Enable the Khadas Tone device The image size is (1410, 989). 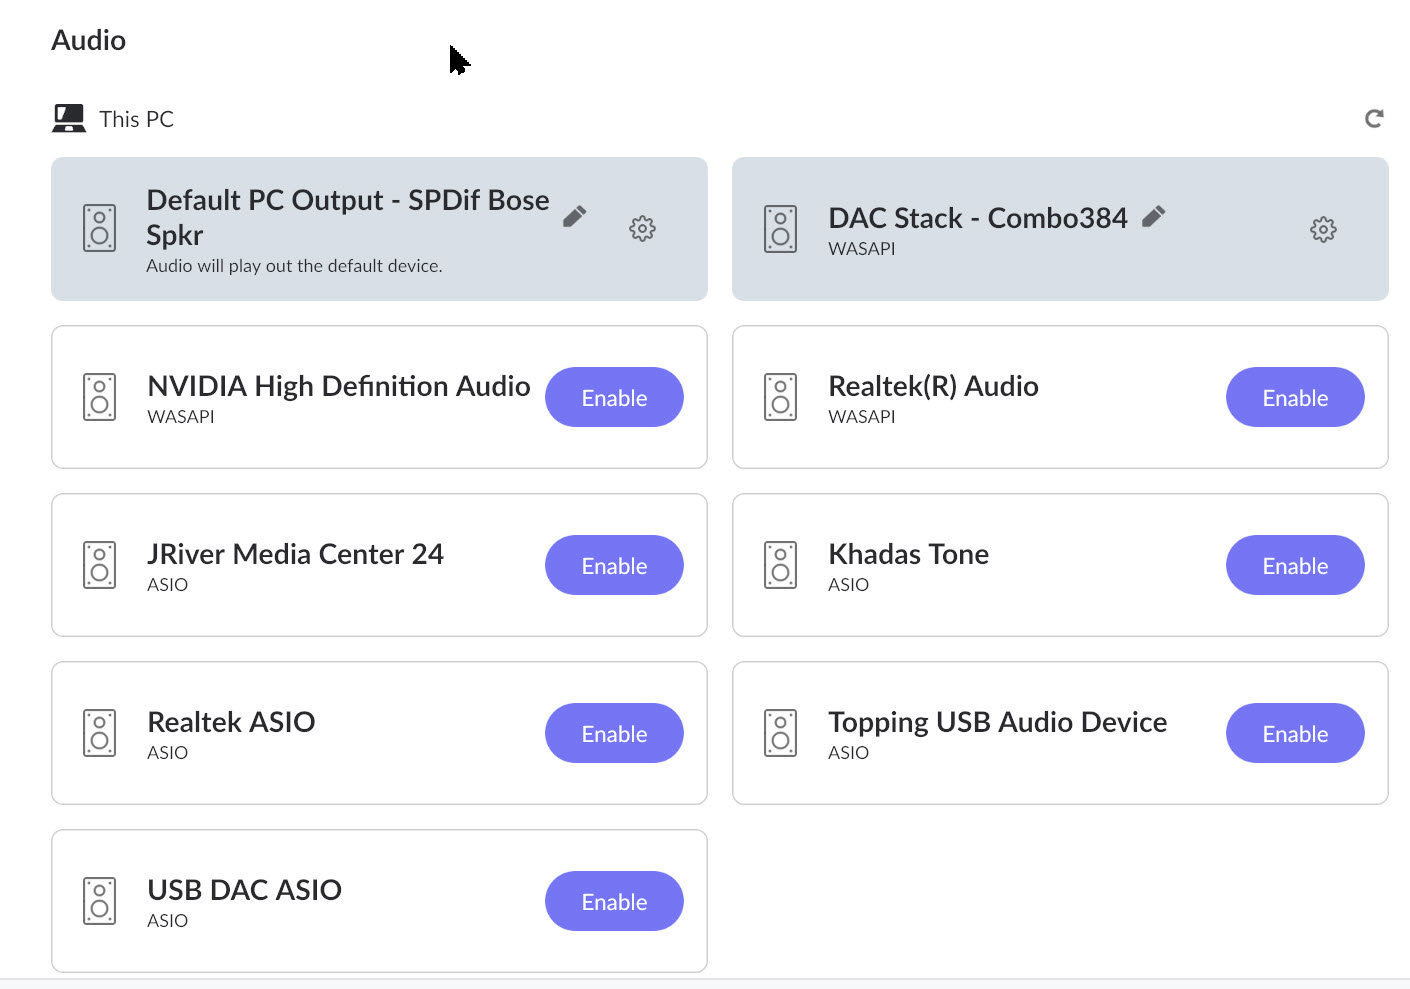tap(1295, 565)
